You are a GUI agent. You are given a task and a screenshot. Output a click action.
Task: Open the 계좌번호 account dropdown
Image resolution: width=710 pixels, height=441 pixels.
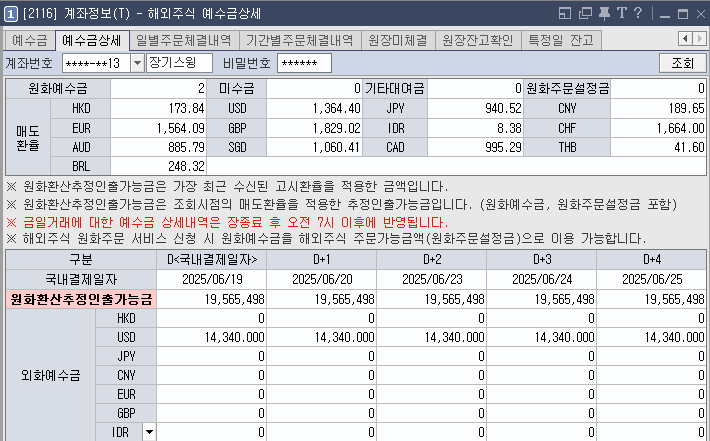pyautogui.click(x=136, y=64)
